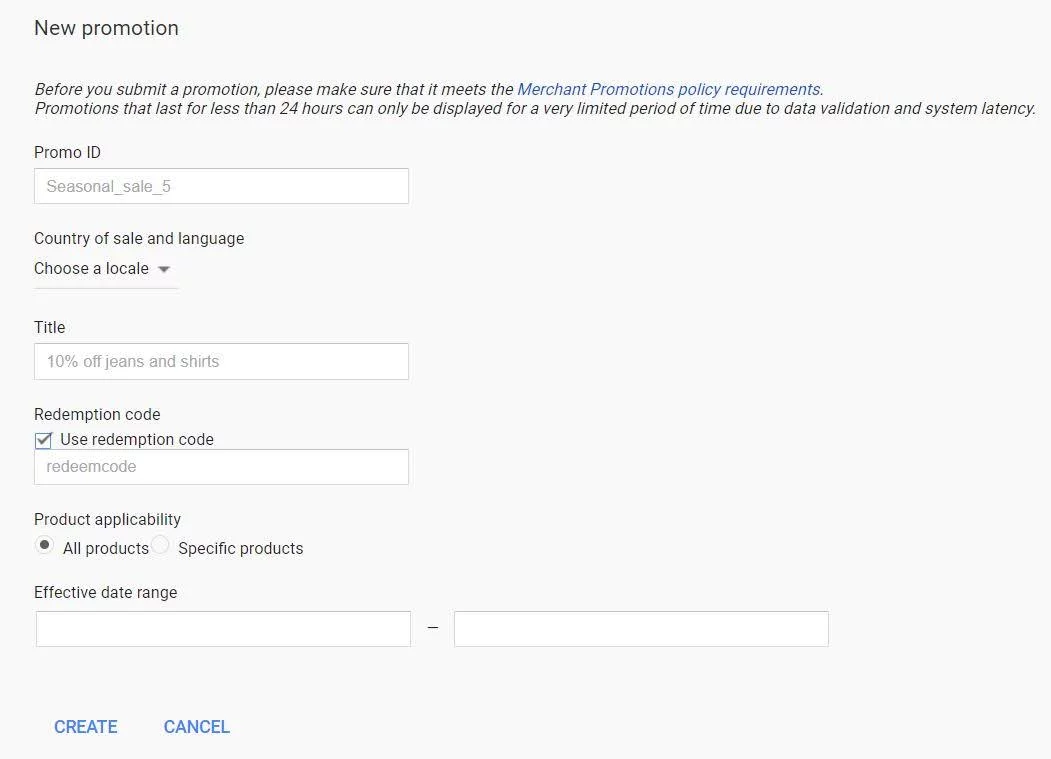Click the "Country of sale and language" label
Image resolution: width=1051 pixels, height=759 pixels.
(x=139, y=239)
